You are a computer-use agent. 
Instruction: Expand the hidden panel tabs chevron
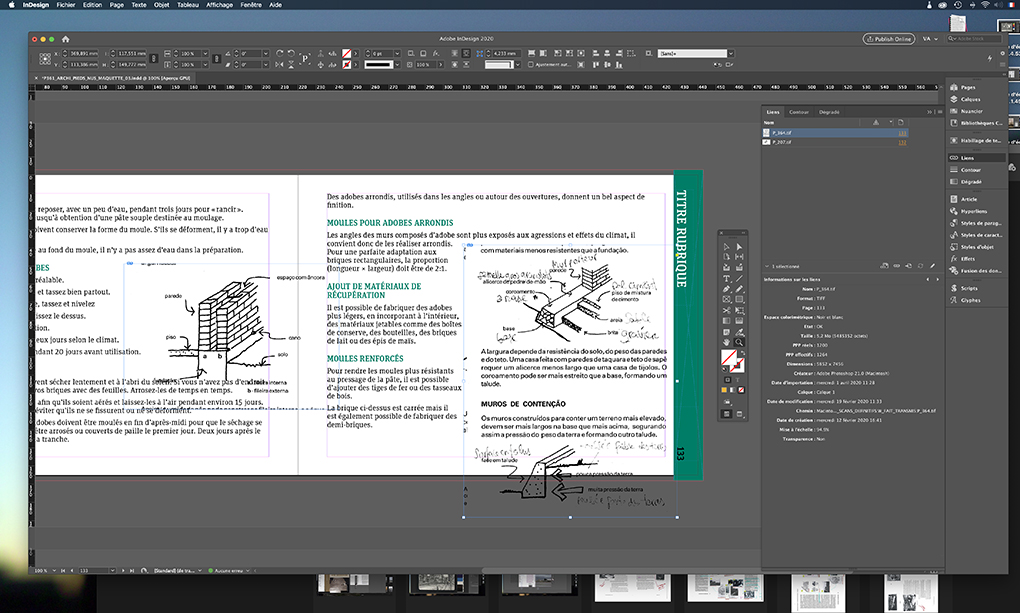(x=930, y=112)
